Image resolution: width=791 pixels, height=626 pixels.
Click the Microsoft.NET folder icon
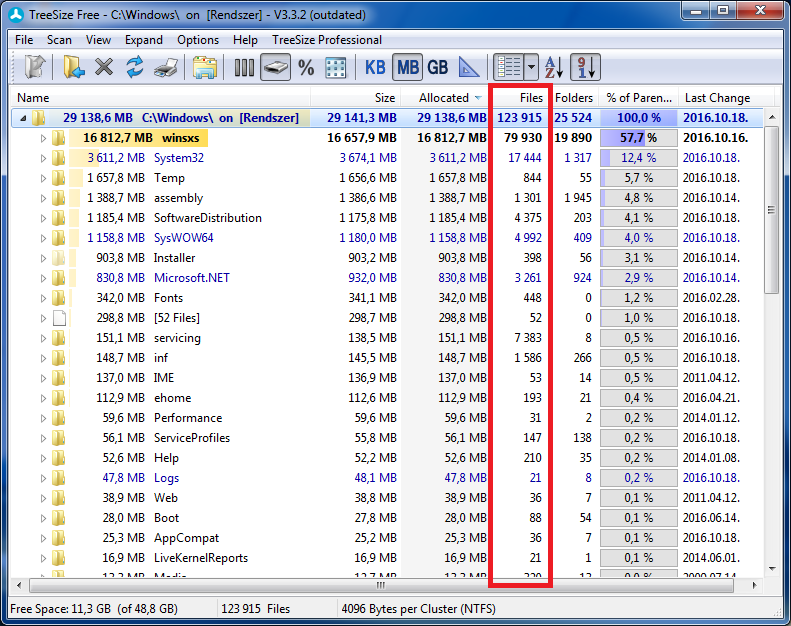pos(59,277)
